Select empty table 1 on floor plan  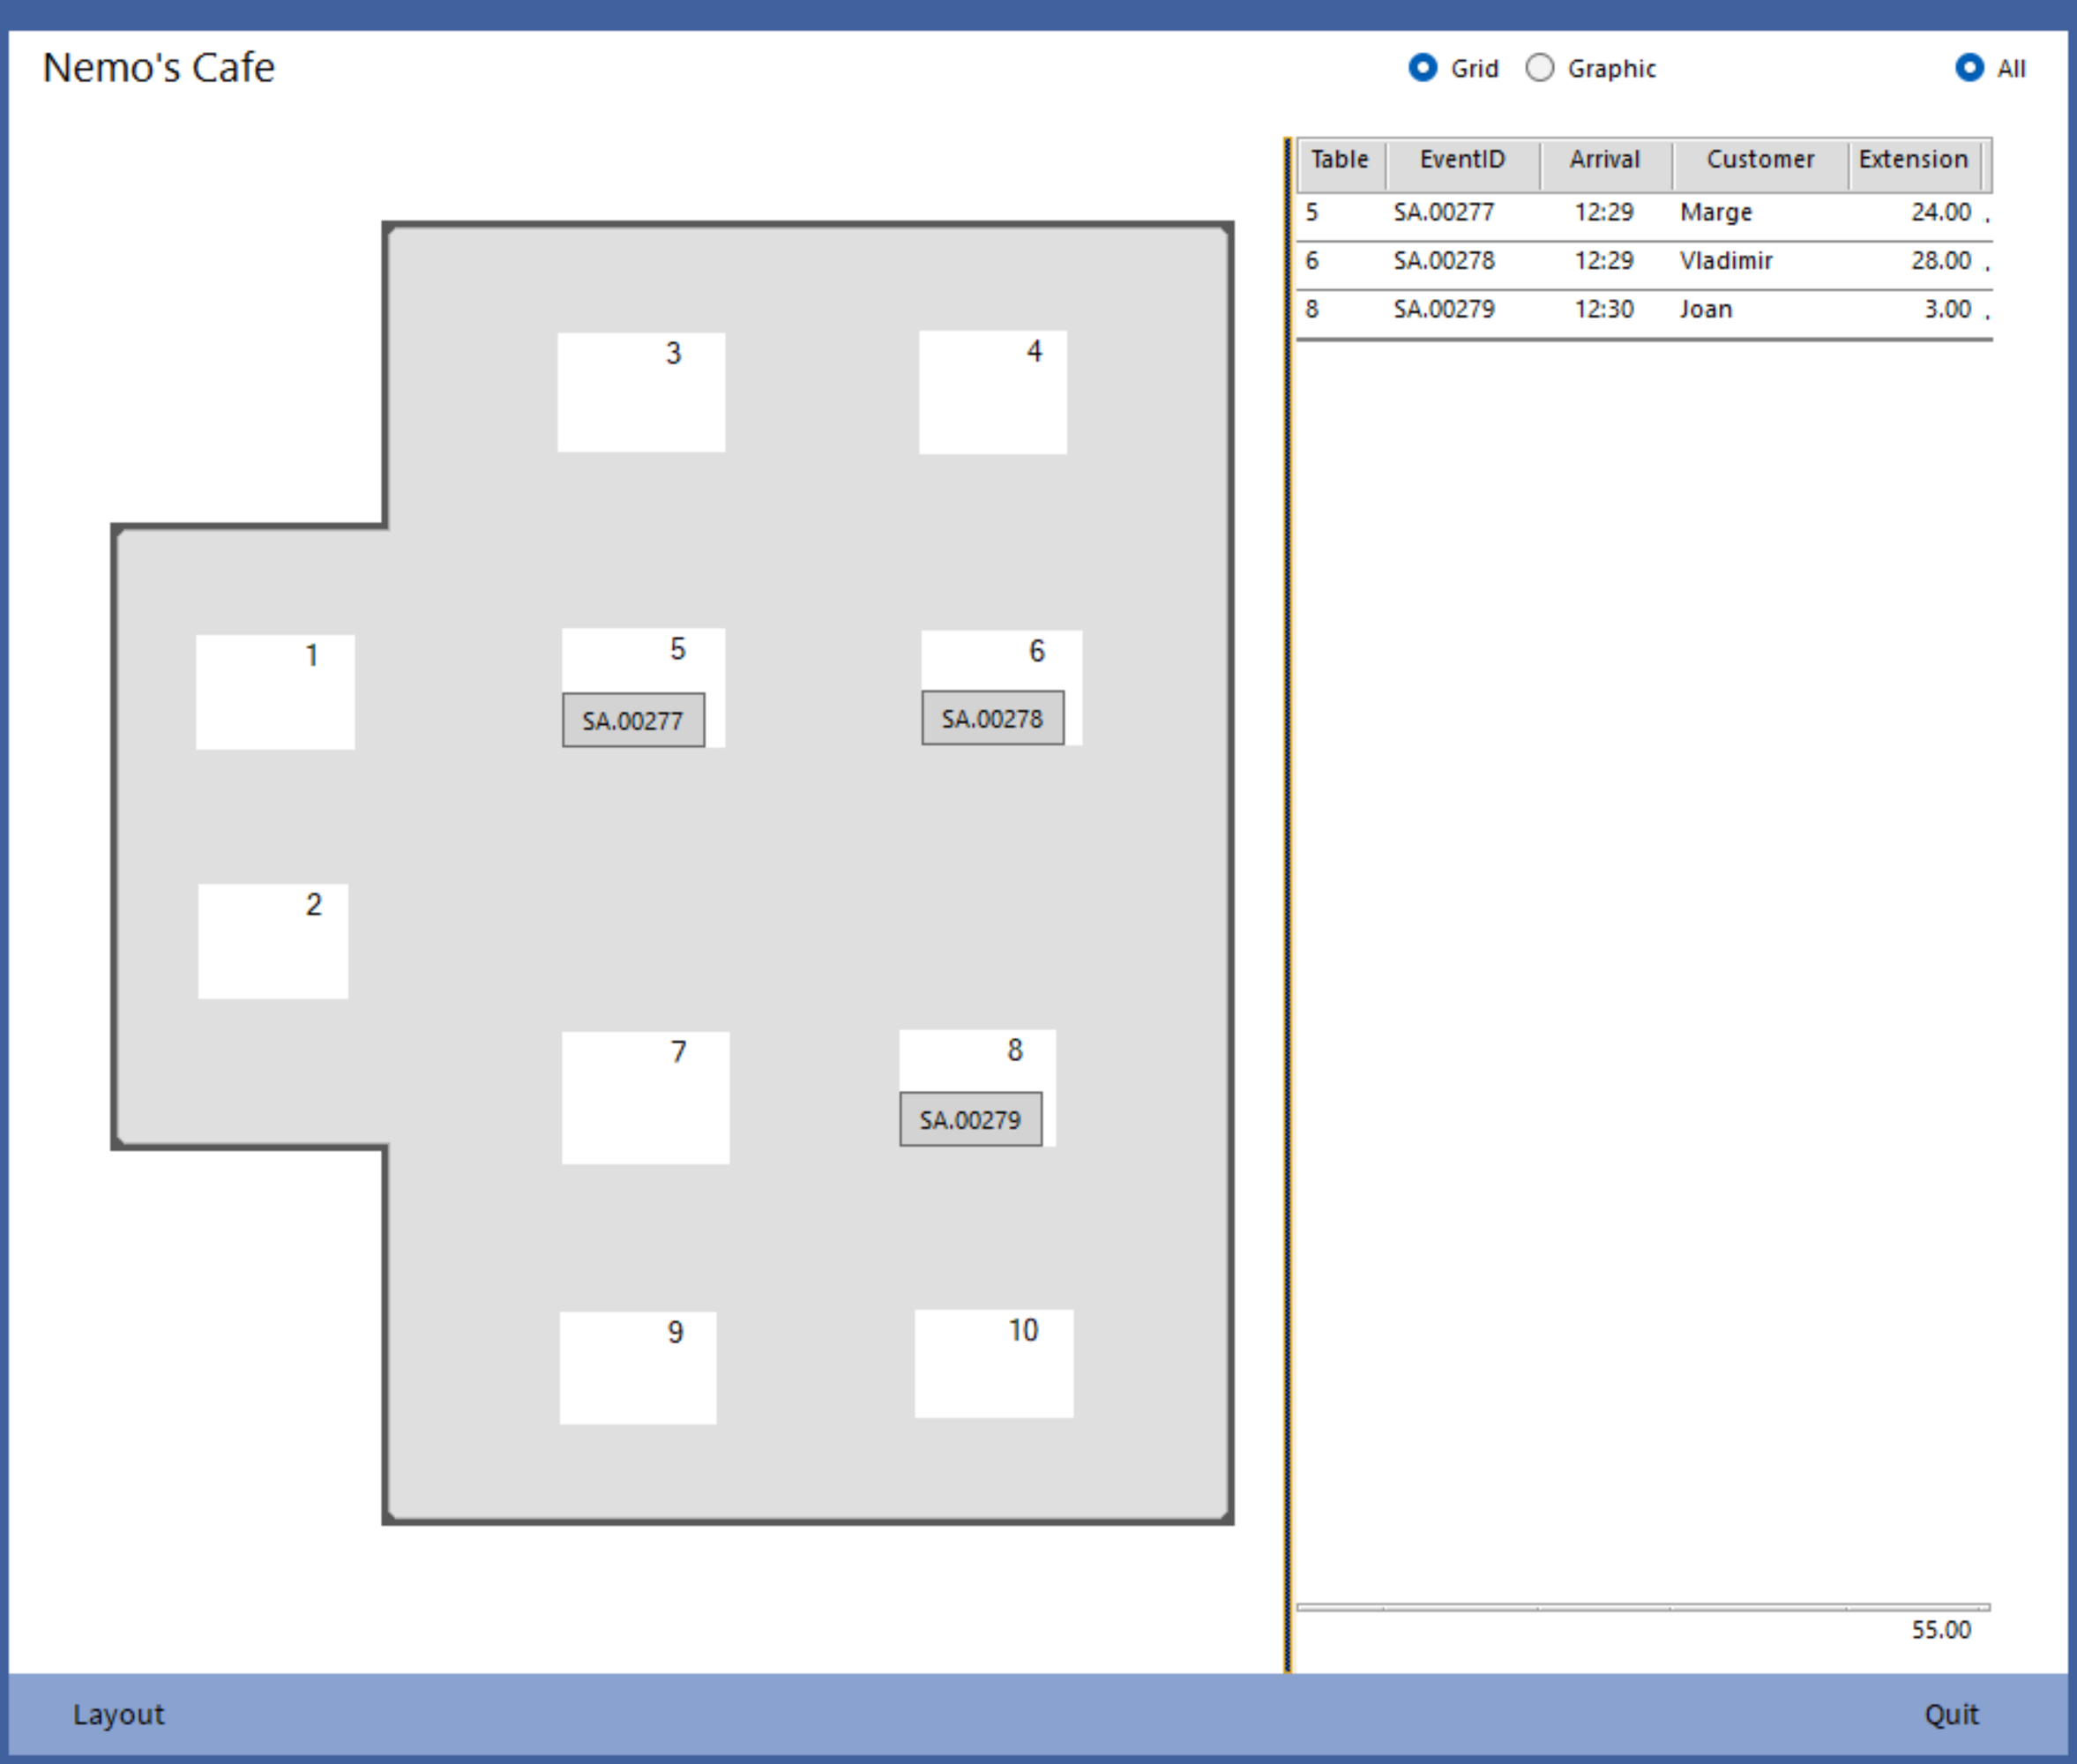click(275, 692)
